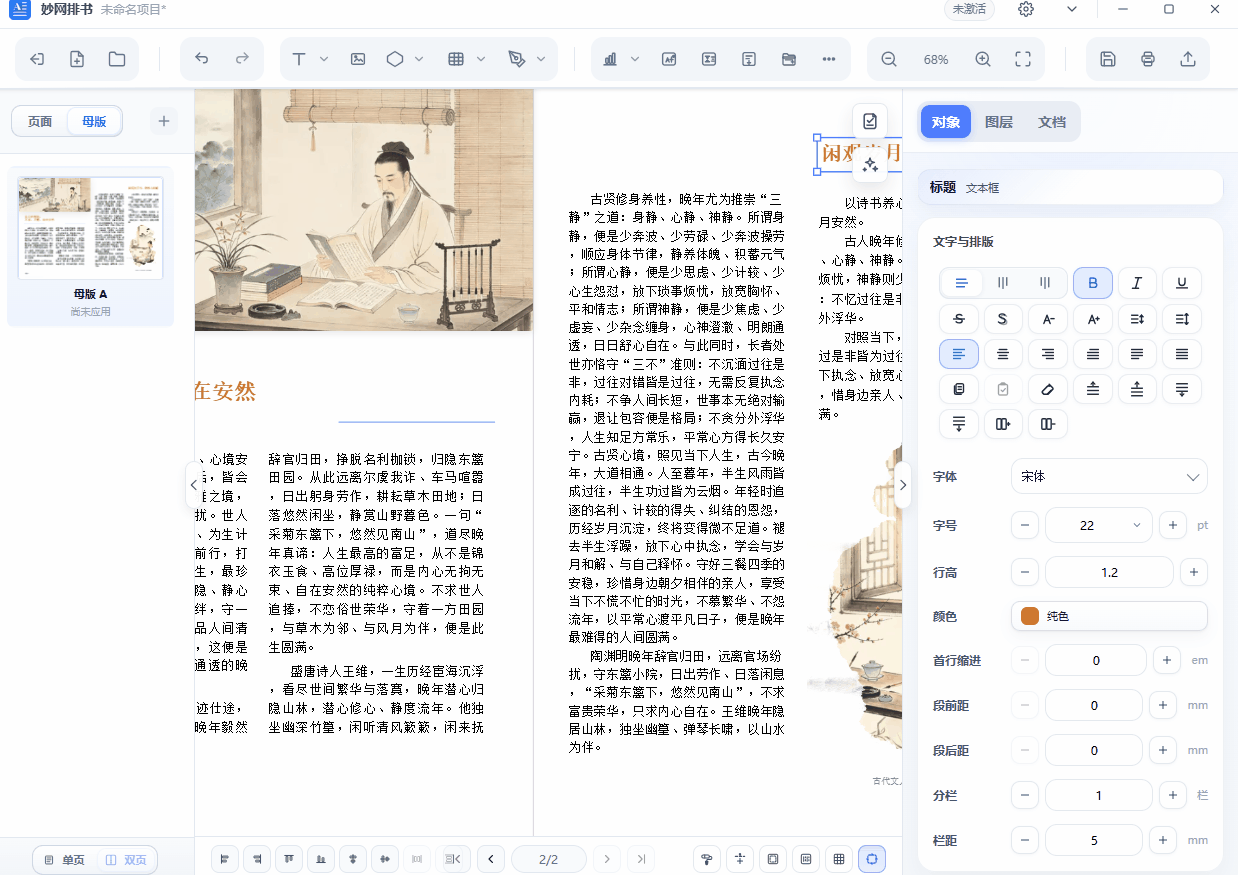Toggle grid display in bottom bar
The width and height of the screenshot is (1238, 875).
[839, 859]
